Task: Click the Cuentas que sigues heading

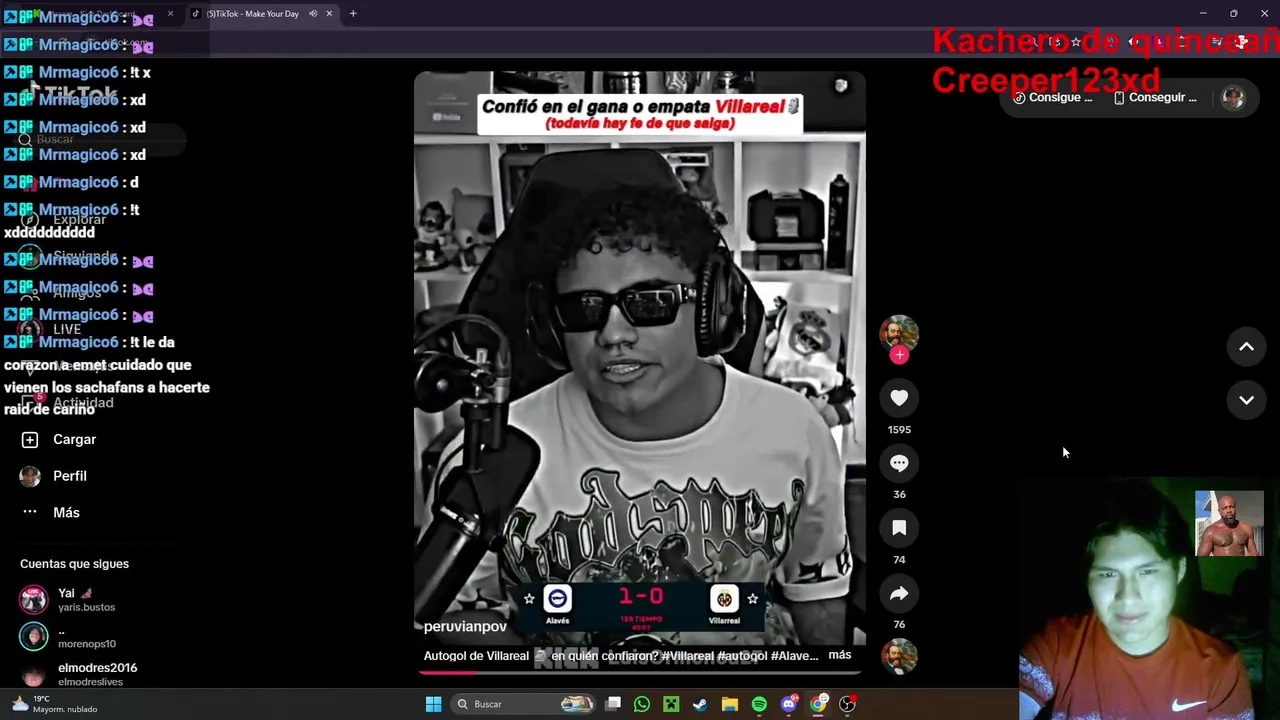Action: pyautogui.click(x=74, y=564)
